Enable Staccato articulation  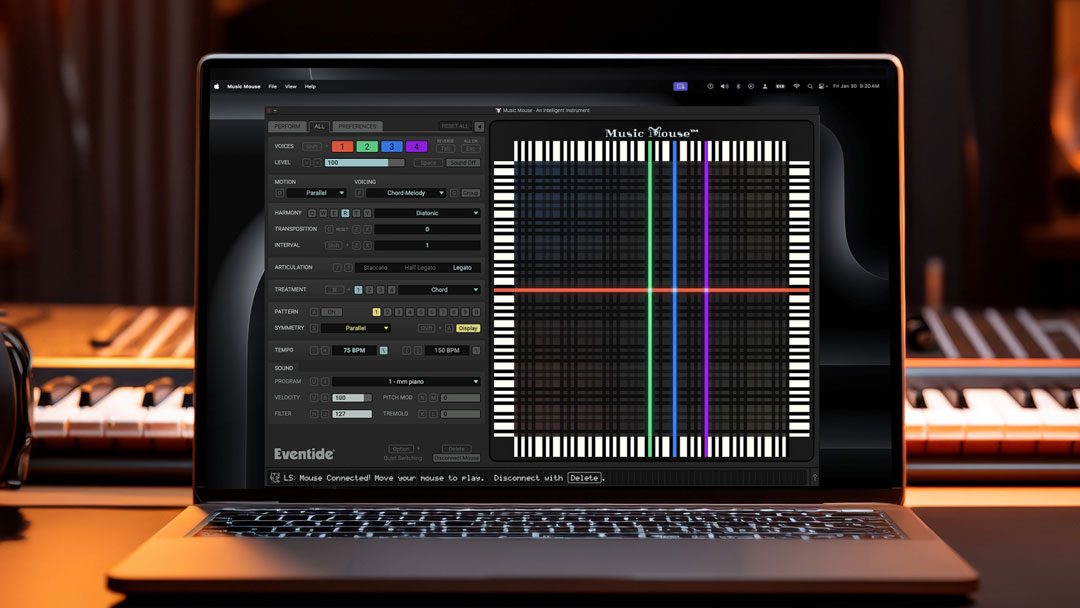click(x=373, y=266)
